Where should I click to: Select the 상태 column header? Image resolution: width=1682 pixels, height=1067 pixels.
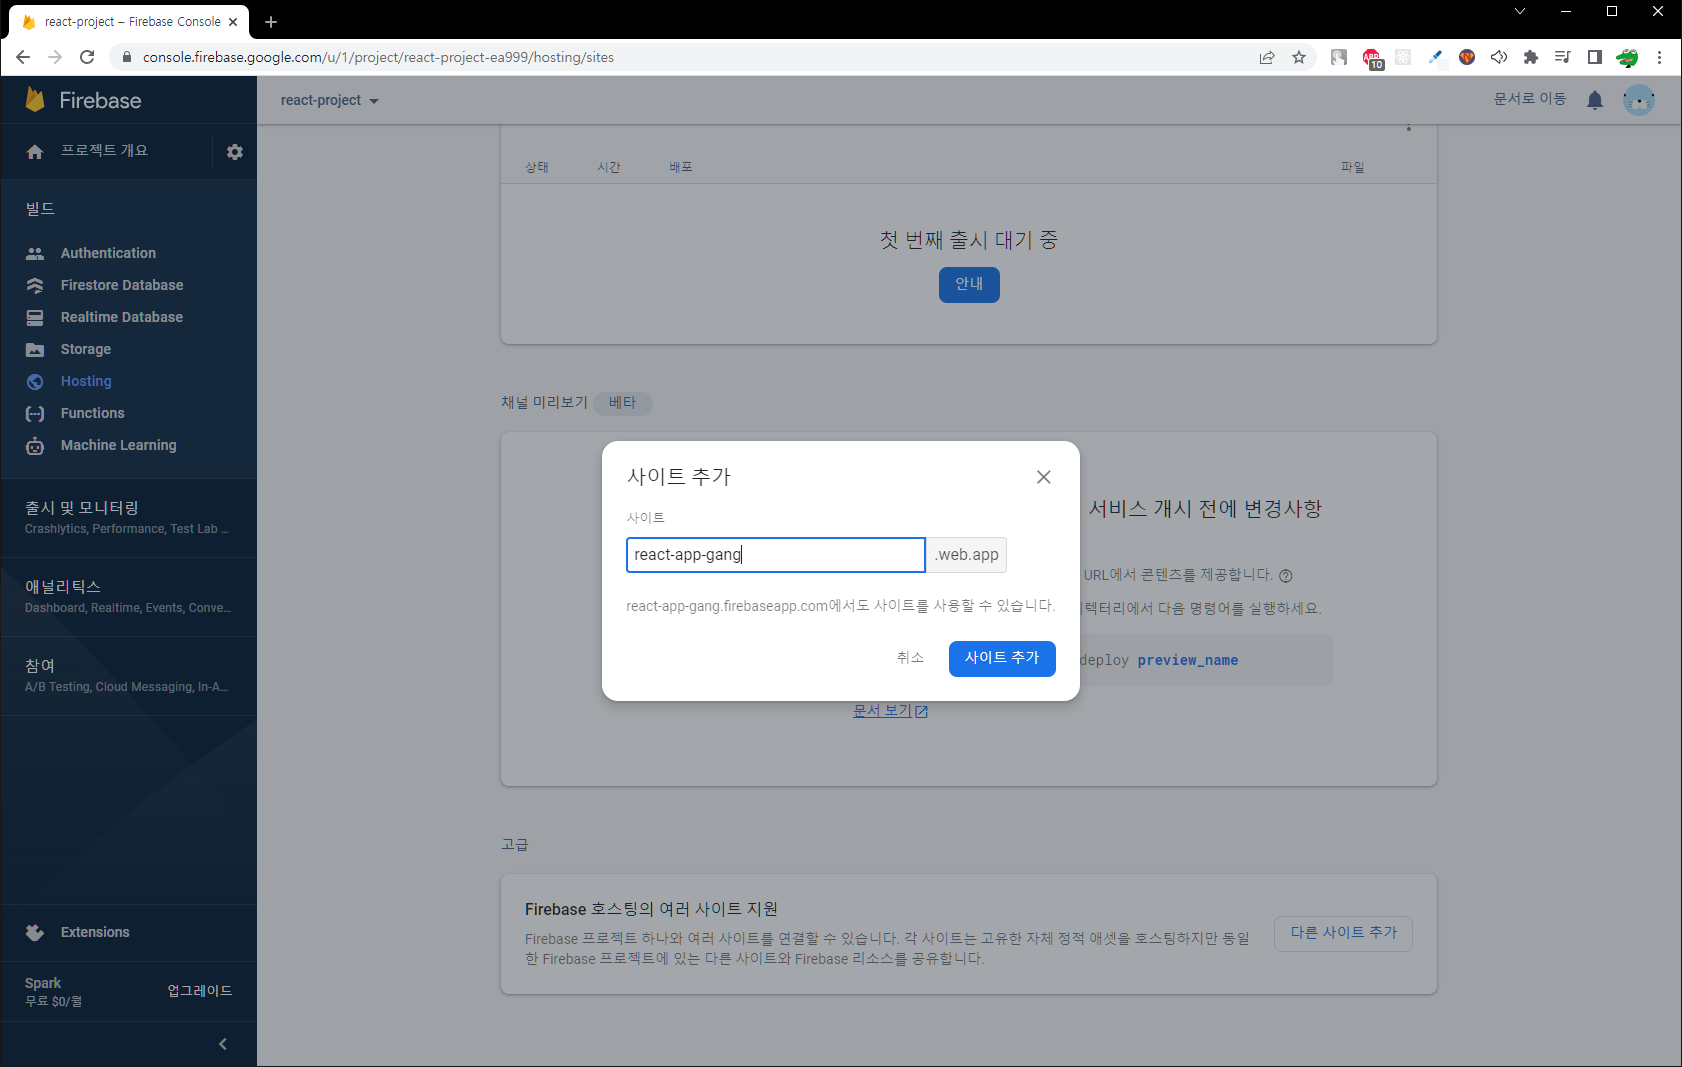tap(537, 167)
